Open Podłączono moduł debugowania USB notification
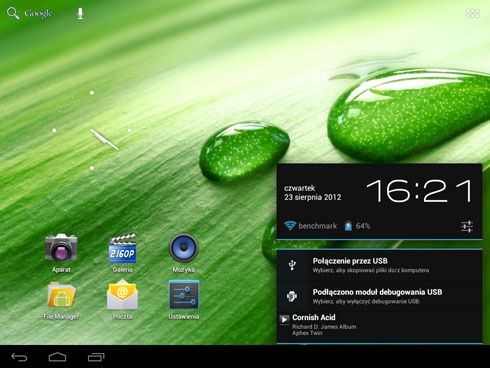This screenshot has height=368, width=490. tap(379, 296)
